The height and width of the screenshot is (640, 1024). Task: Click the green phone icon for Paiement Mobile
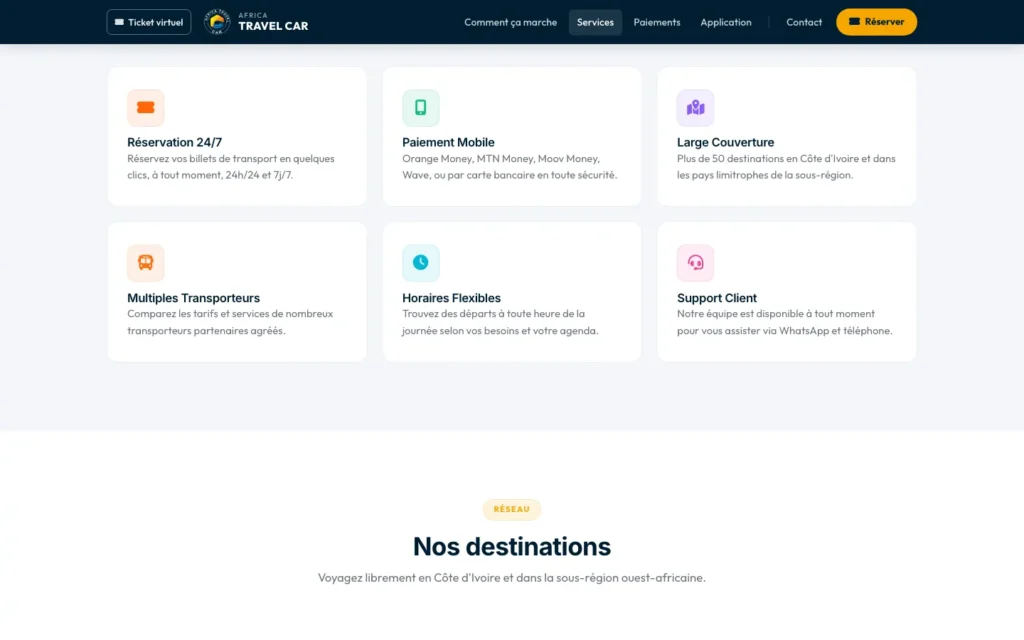pyautogui.click(x=421, y=108)
